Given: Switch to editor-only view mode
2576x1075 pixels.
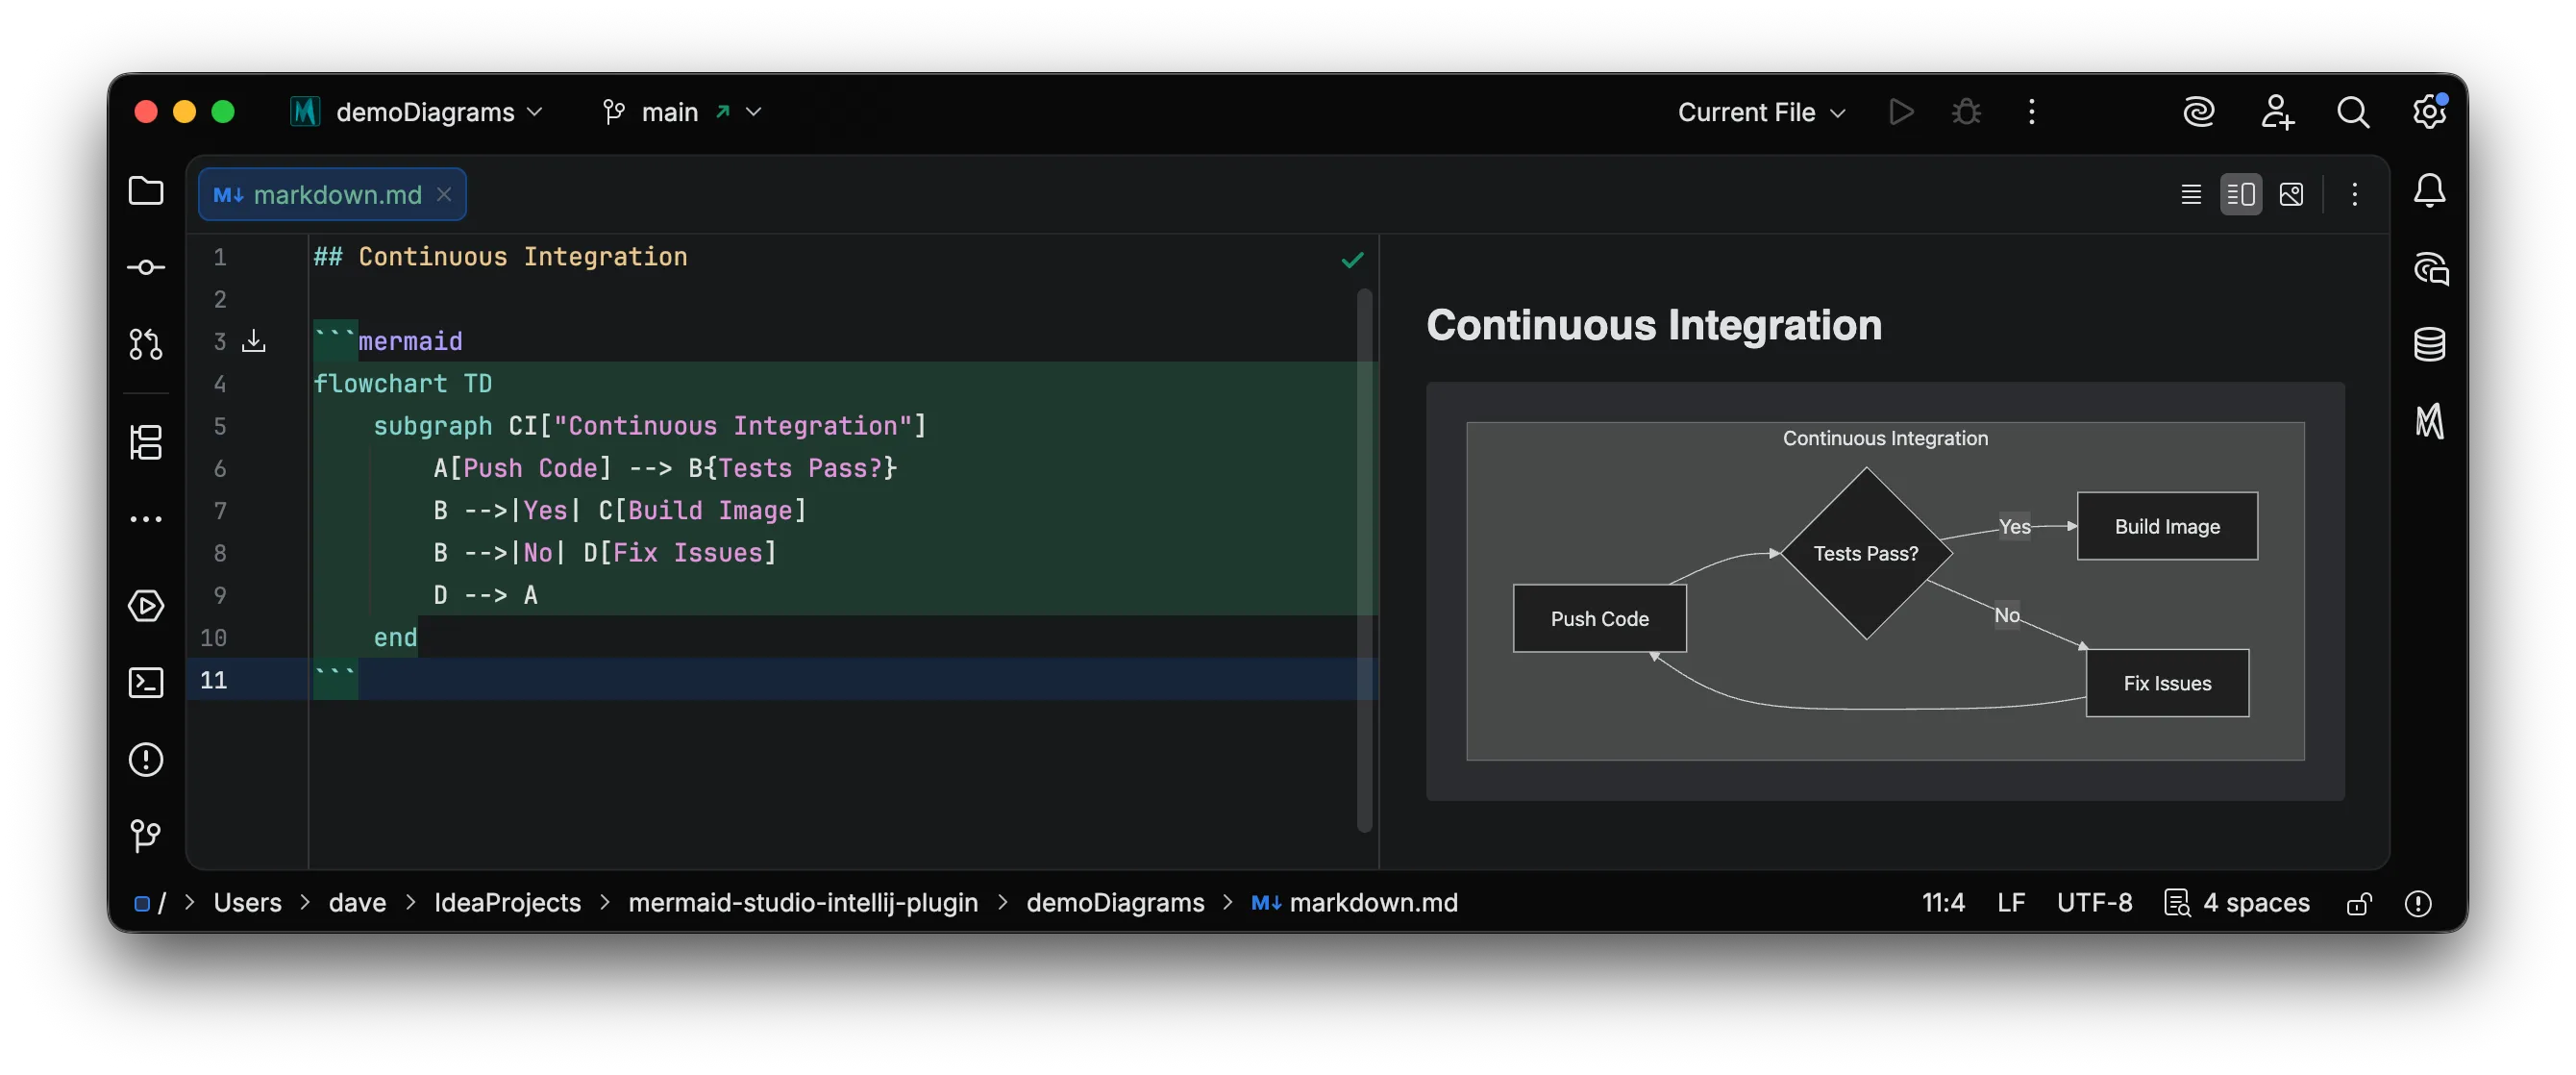Looking at the screenshot, I should 2190,194.
